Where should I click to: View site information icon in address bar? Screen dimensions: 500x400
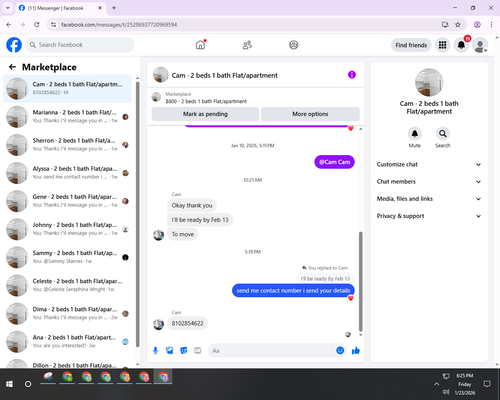coord(53,24)
